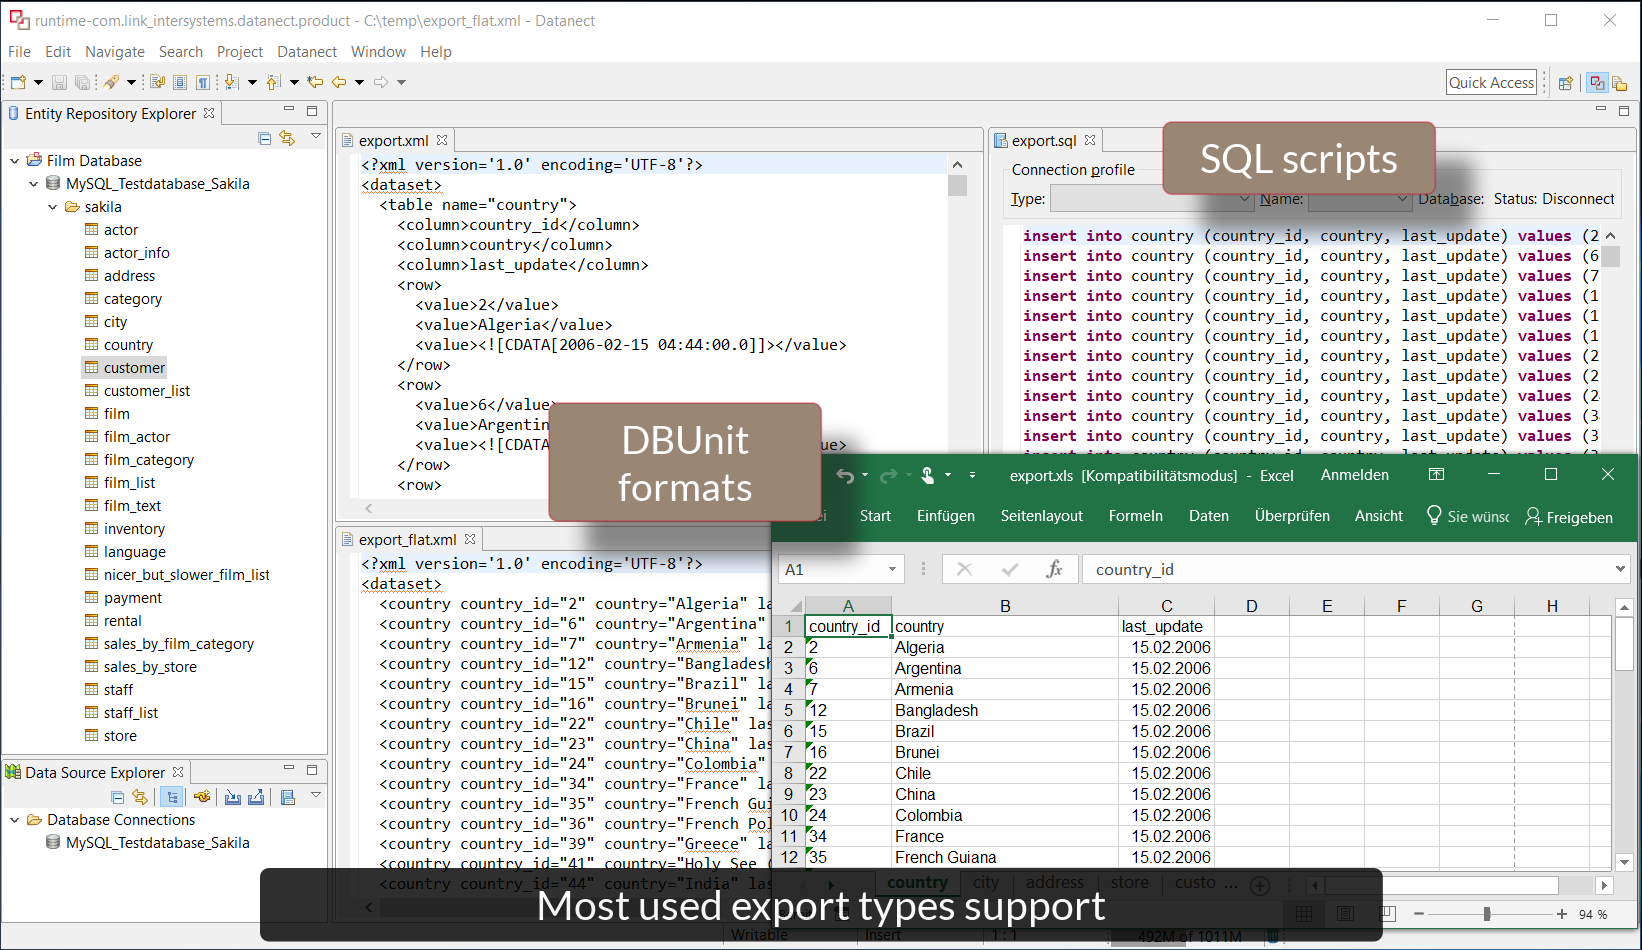Click the Excel zoom slider handle
Image resolution: width=1642 pixels, height=950 pixels.
(1487, 914)
